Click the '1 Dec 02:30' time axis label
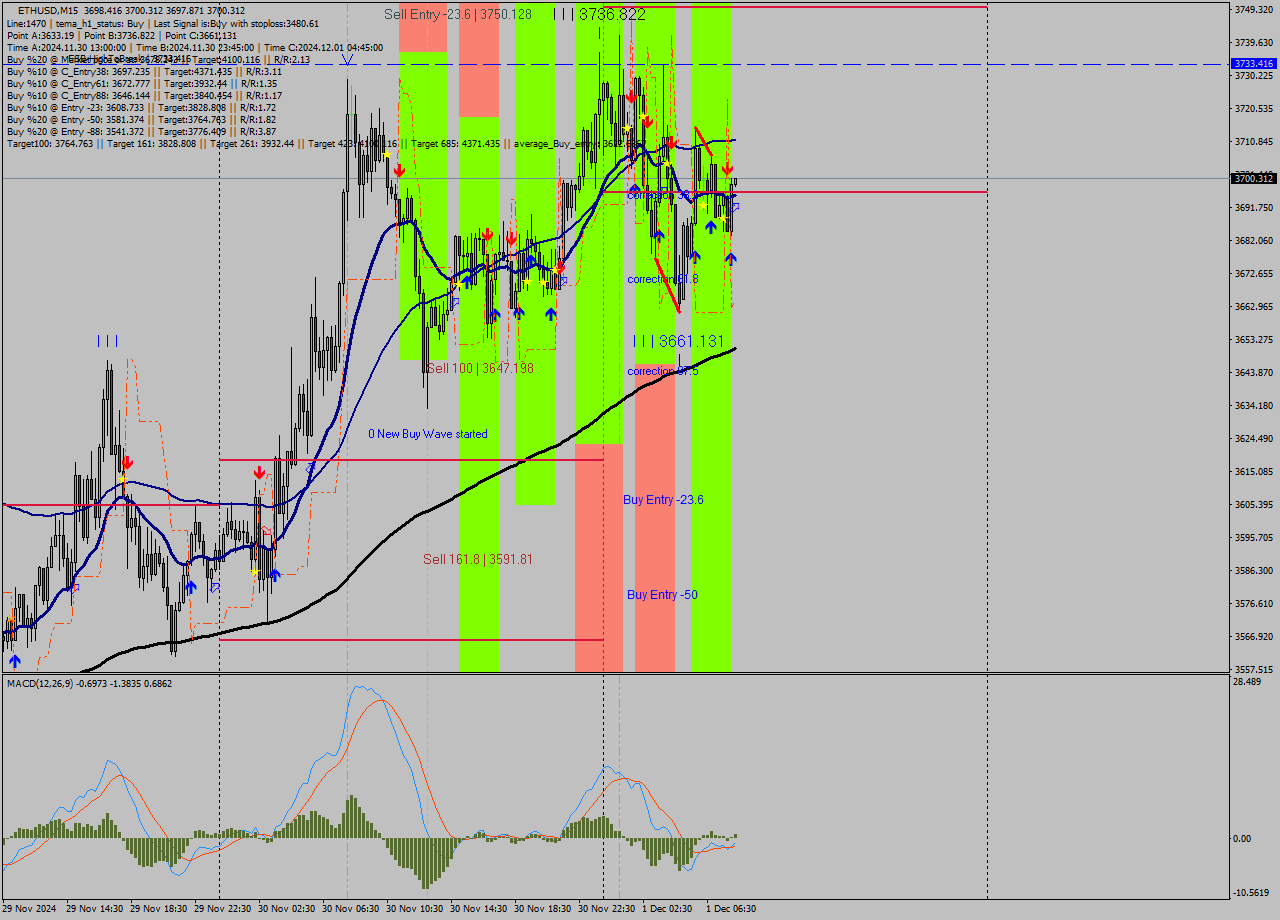Viewport: 1280px width, 920px height. [x=667, y=909]
